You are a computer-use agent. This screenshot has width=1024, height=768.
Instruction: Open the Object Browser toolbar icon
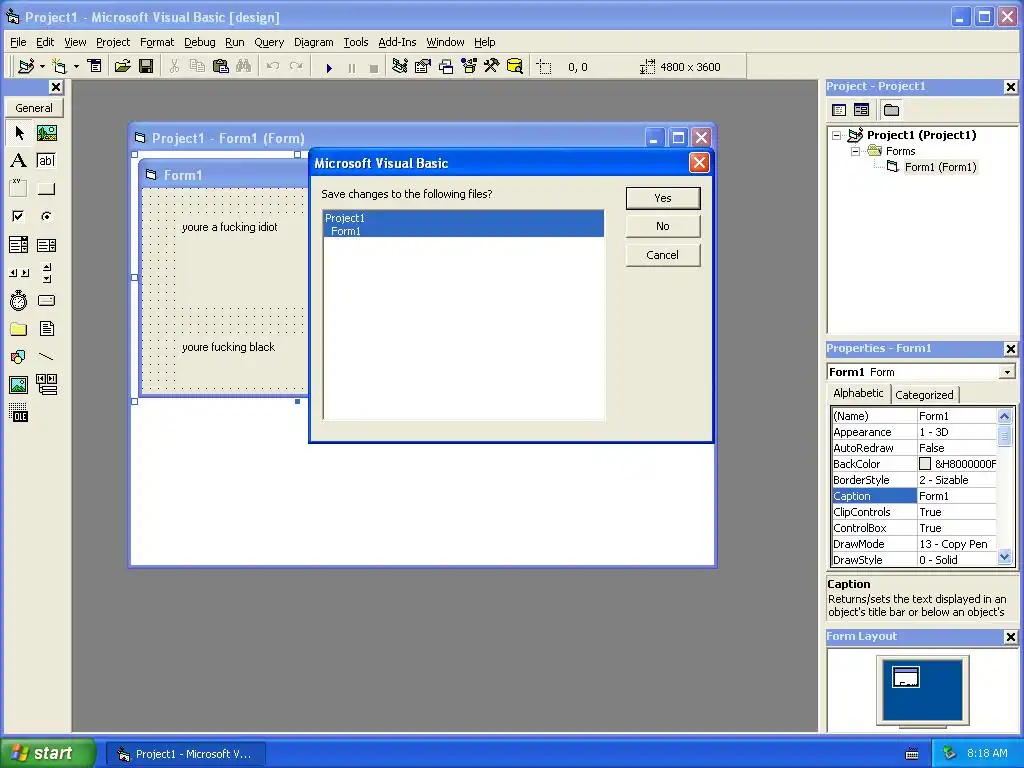tap(469, 67)
